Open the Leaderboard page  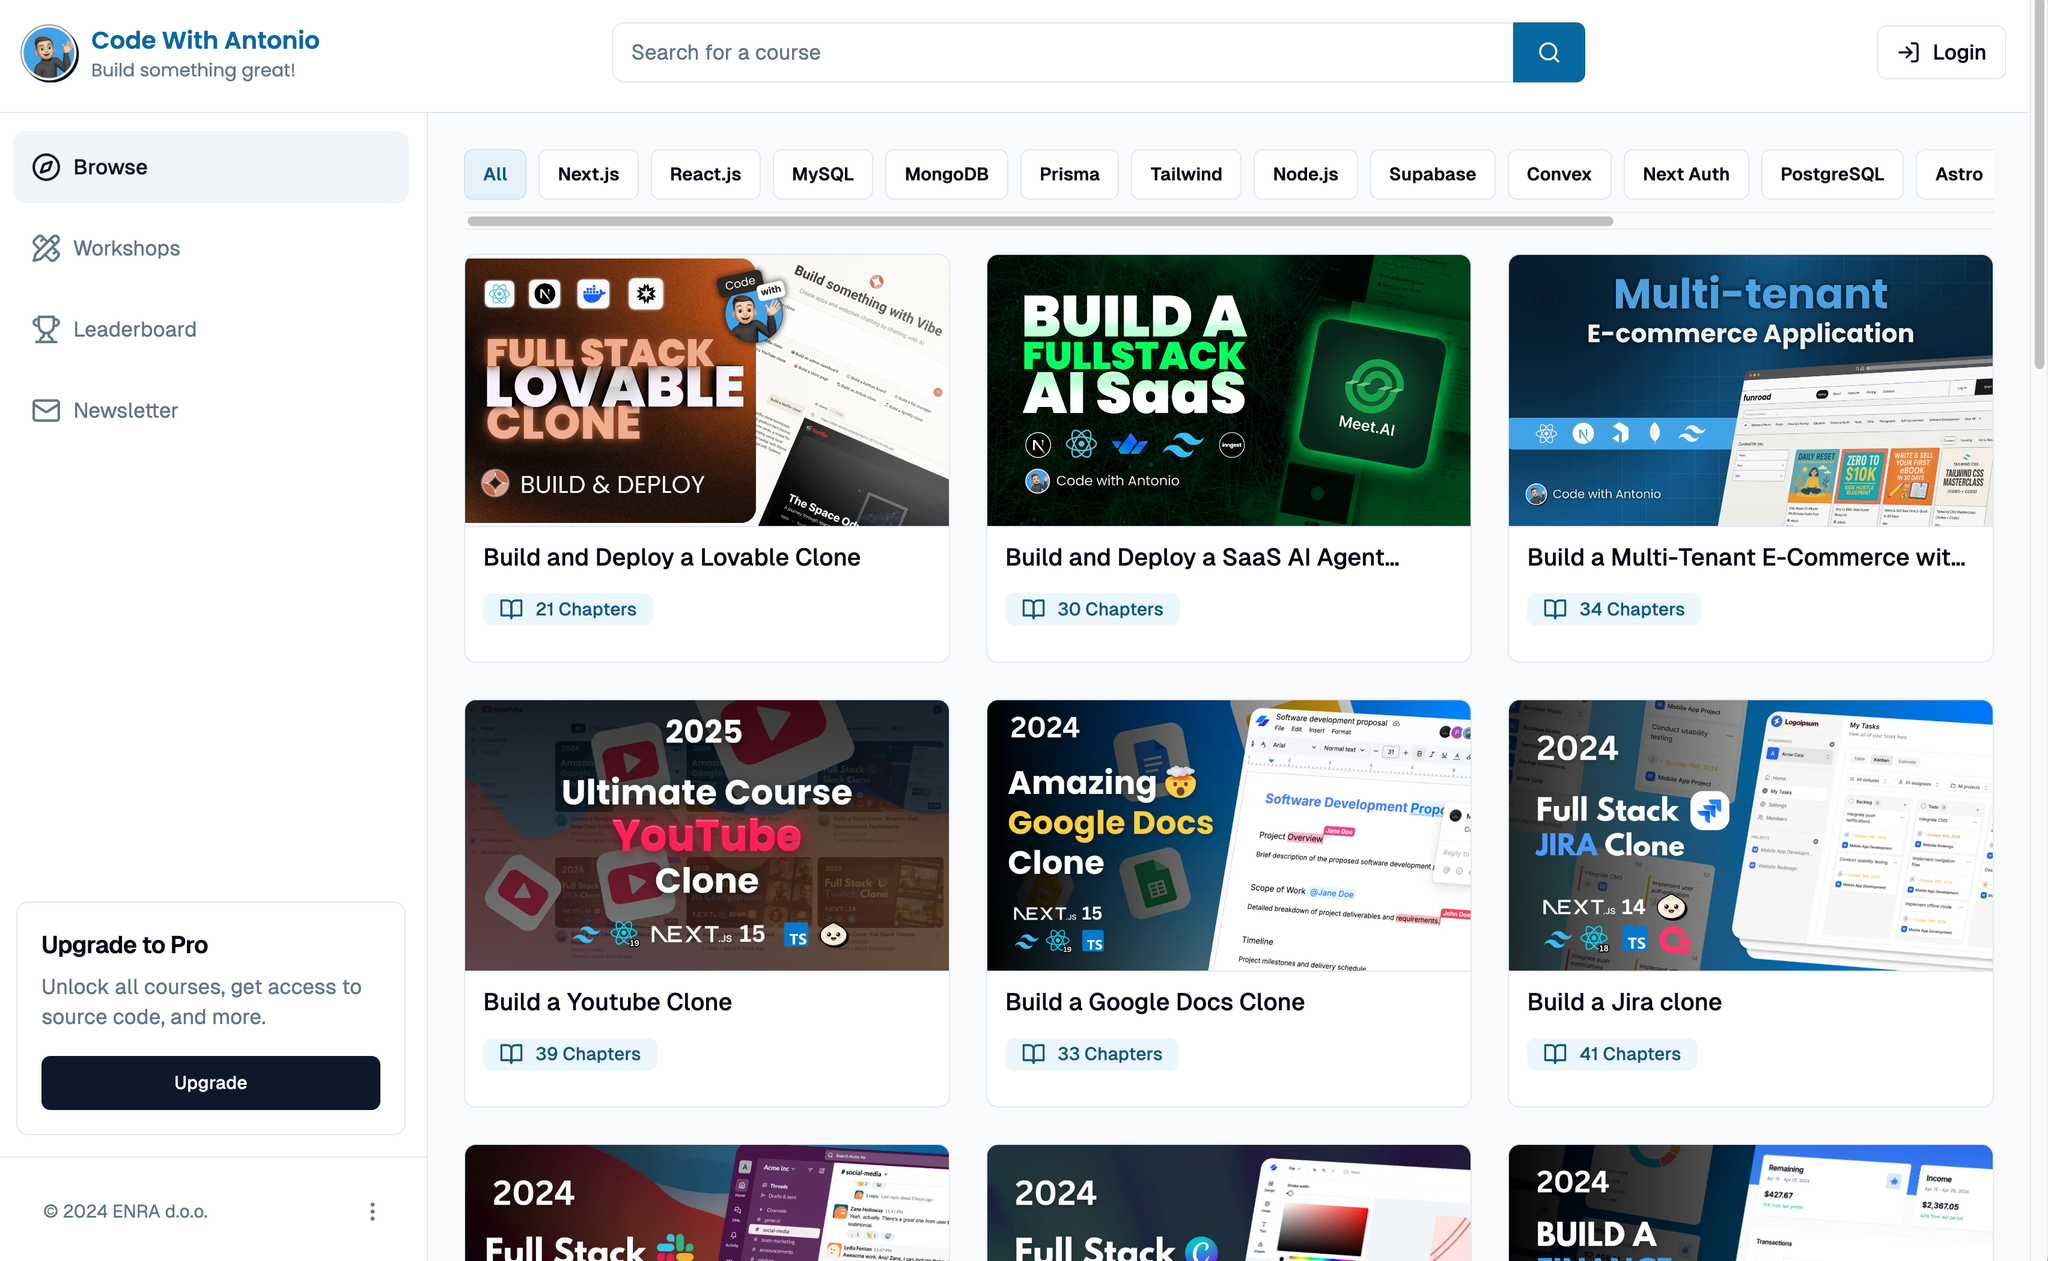(x=211, y=329)
